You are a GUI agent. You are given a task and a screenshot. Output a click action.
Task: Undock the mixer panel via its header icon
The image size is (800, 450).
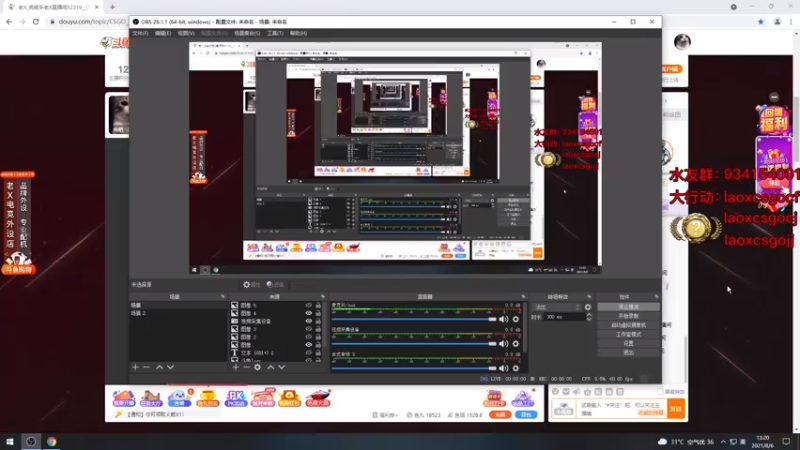[x=523, y=296]
